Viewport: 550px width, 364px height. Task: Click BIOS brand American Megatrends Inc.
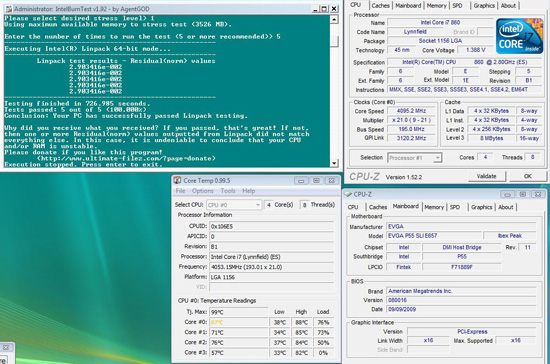461,291
